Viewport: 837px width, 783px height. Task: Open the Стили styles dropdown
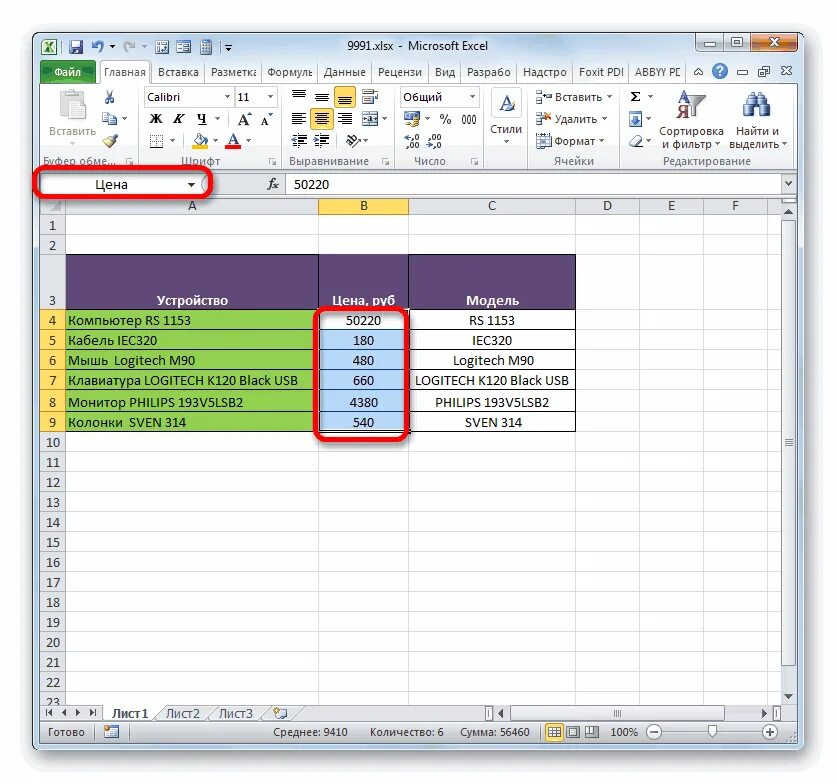click(506, 118)
